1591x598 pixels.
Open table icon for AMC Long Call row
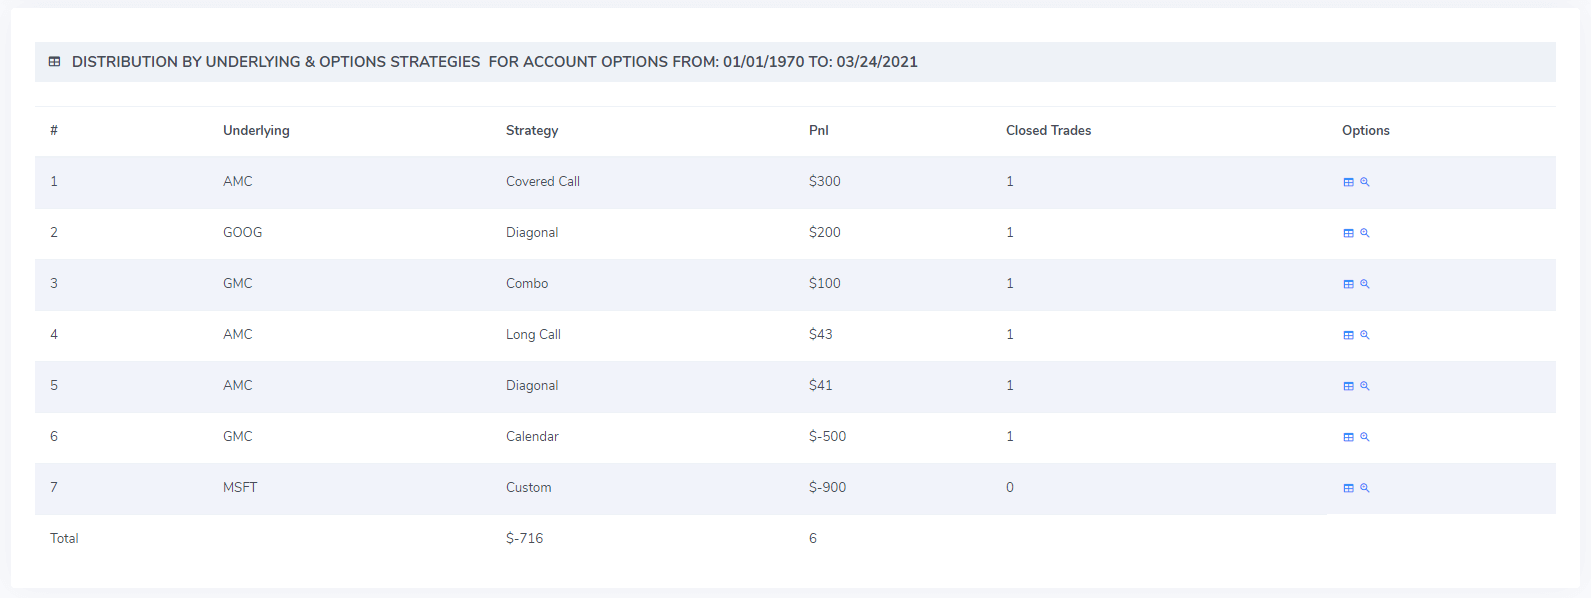click(1348, 335)
